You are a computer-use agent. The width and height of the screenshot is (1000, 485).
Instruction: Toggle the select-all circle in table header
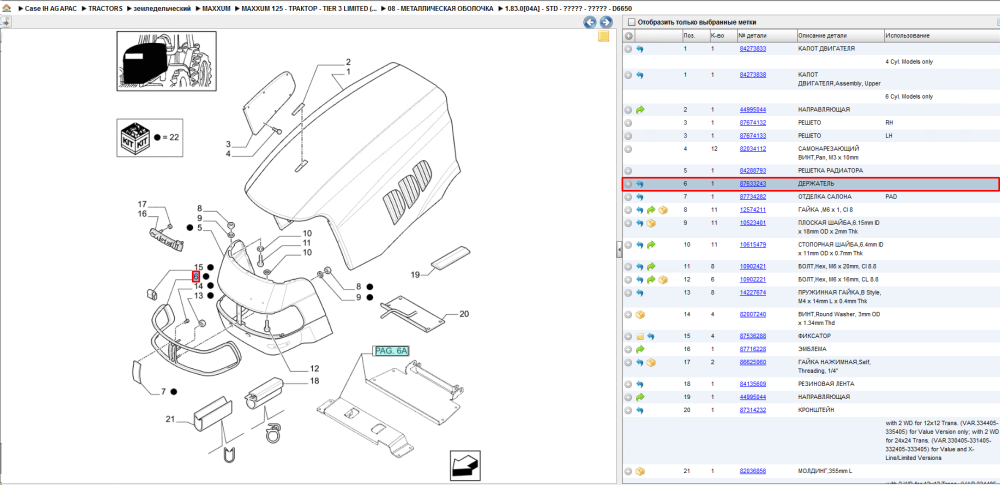click(x=628, y=35)
